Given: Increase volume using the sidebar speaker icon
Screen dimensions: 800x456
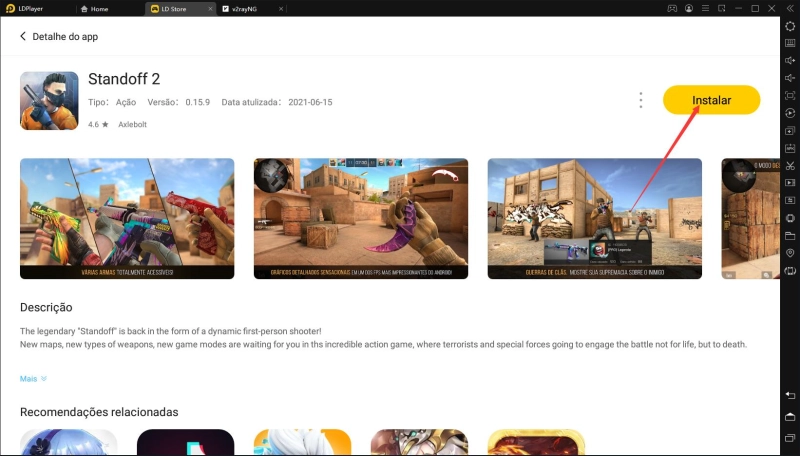Looking at the screenshot, I should point(790,61).
